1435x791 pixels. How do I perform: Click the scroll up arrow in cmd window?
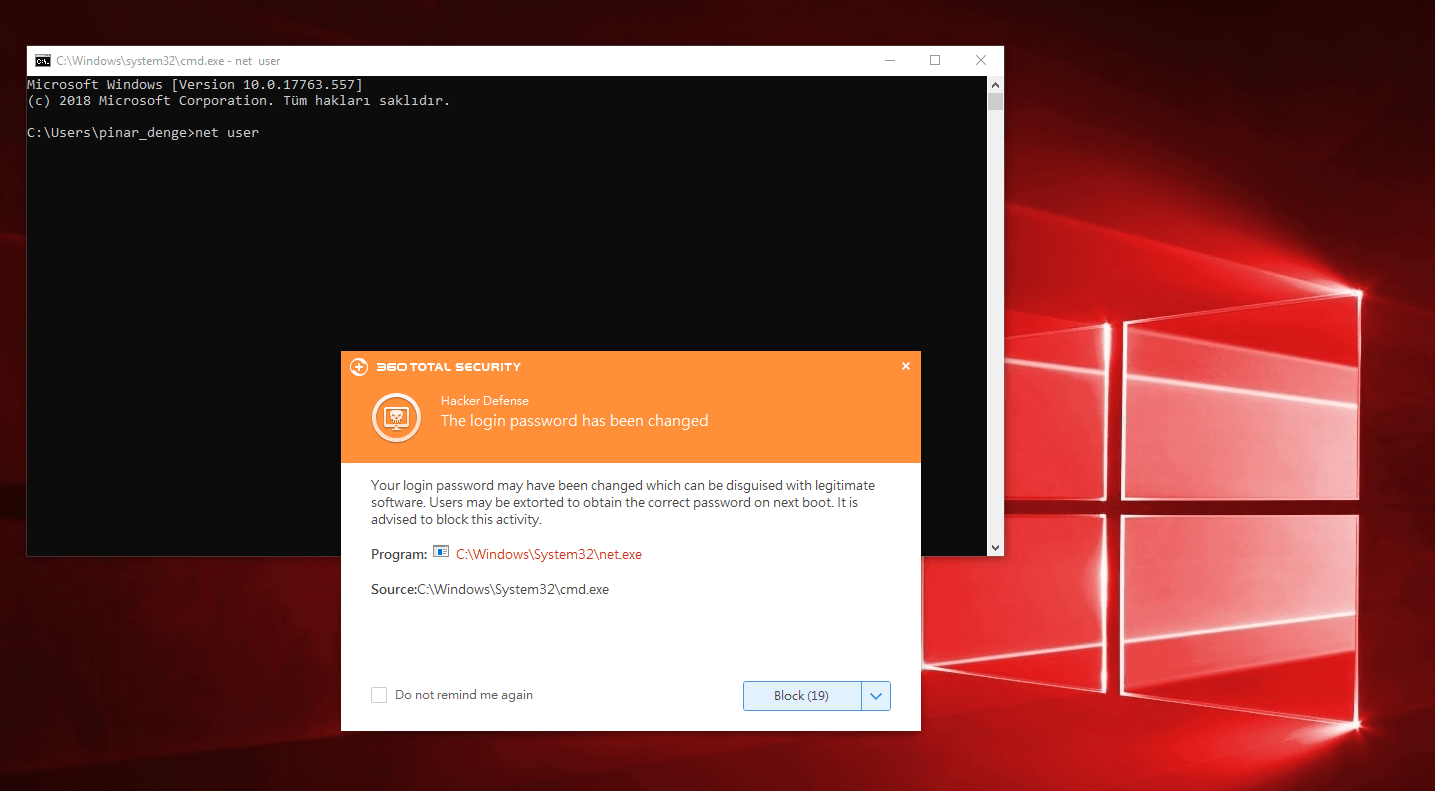click(x=995, y=85)
